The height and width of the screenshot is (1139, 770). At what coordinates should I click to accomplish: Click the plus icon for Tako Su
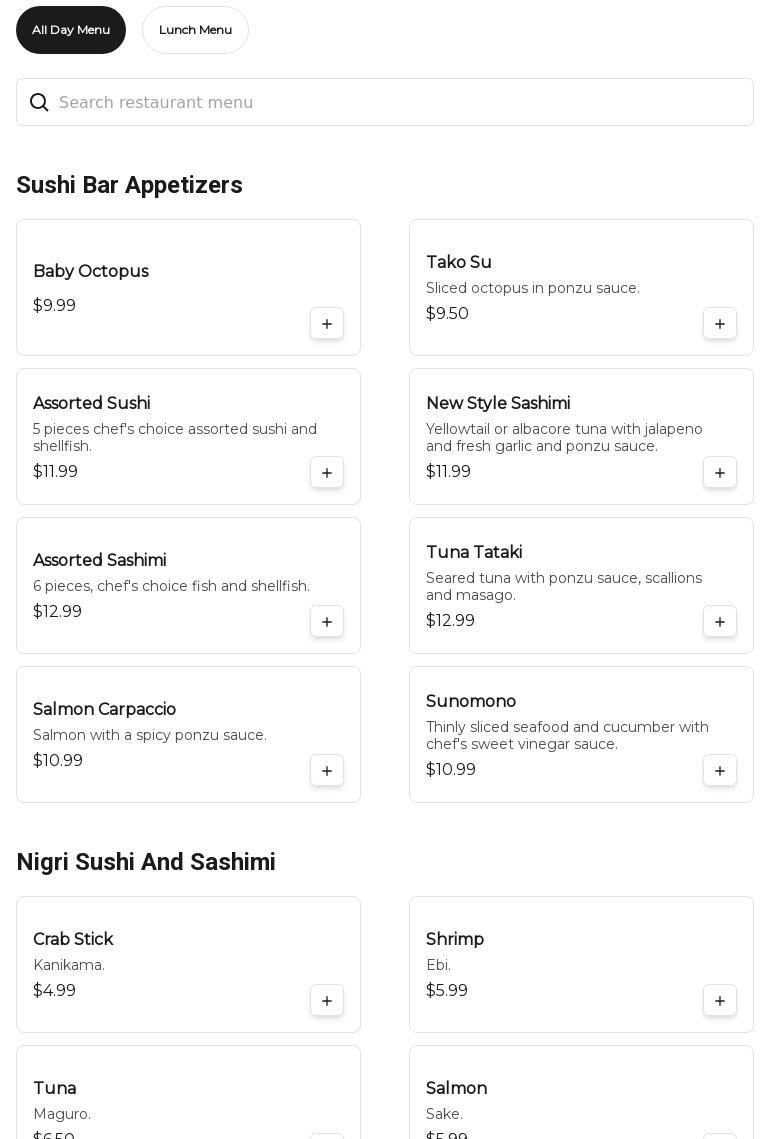[x=720, y=324]
